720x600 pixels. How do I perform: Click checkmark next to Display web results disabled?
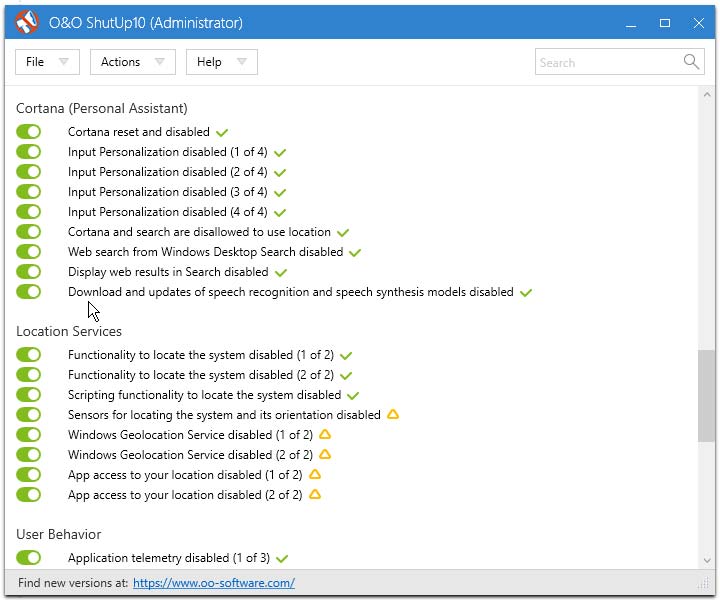click(281, 273)
